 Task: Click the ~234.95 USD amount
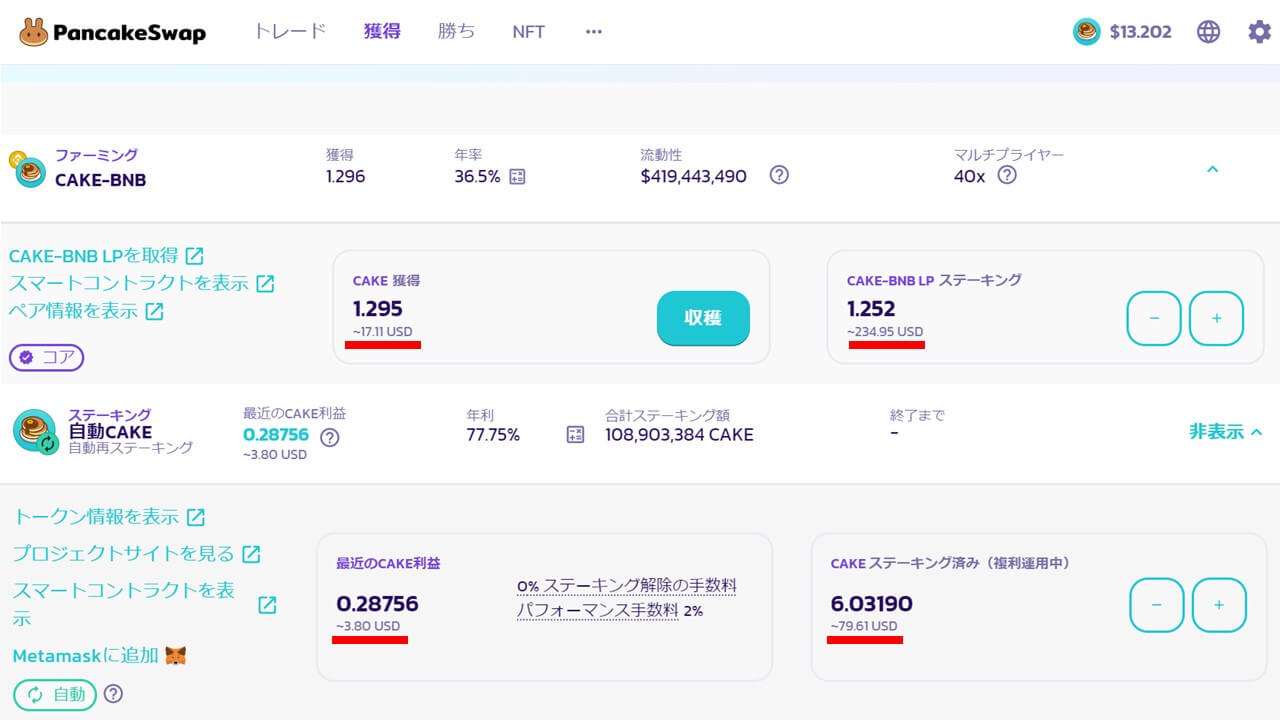pyautogui.click(x=885, y=332)
